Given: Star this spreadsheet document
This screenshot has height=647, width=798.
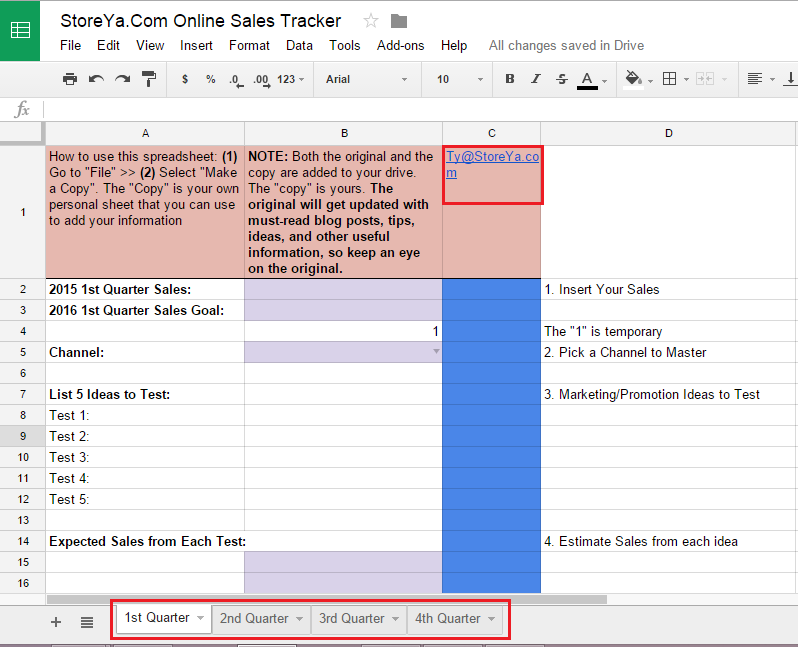Looking at the screenshot, I should pos(371,21).
